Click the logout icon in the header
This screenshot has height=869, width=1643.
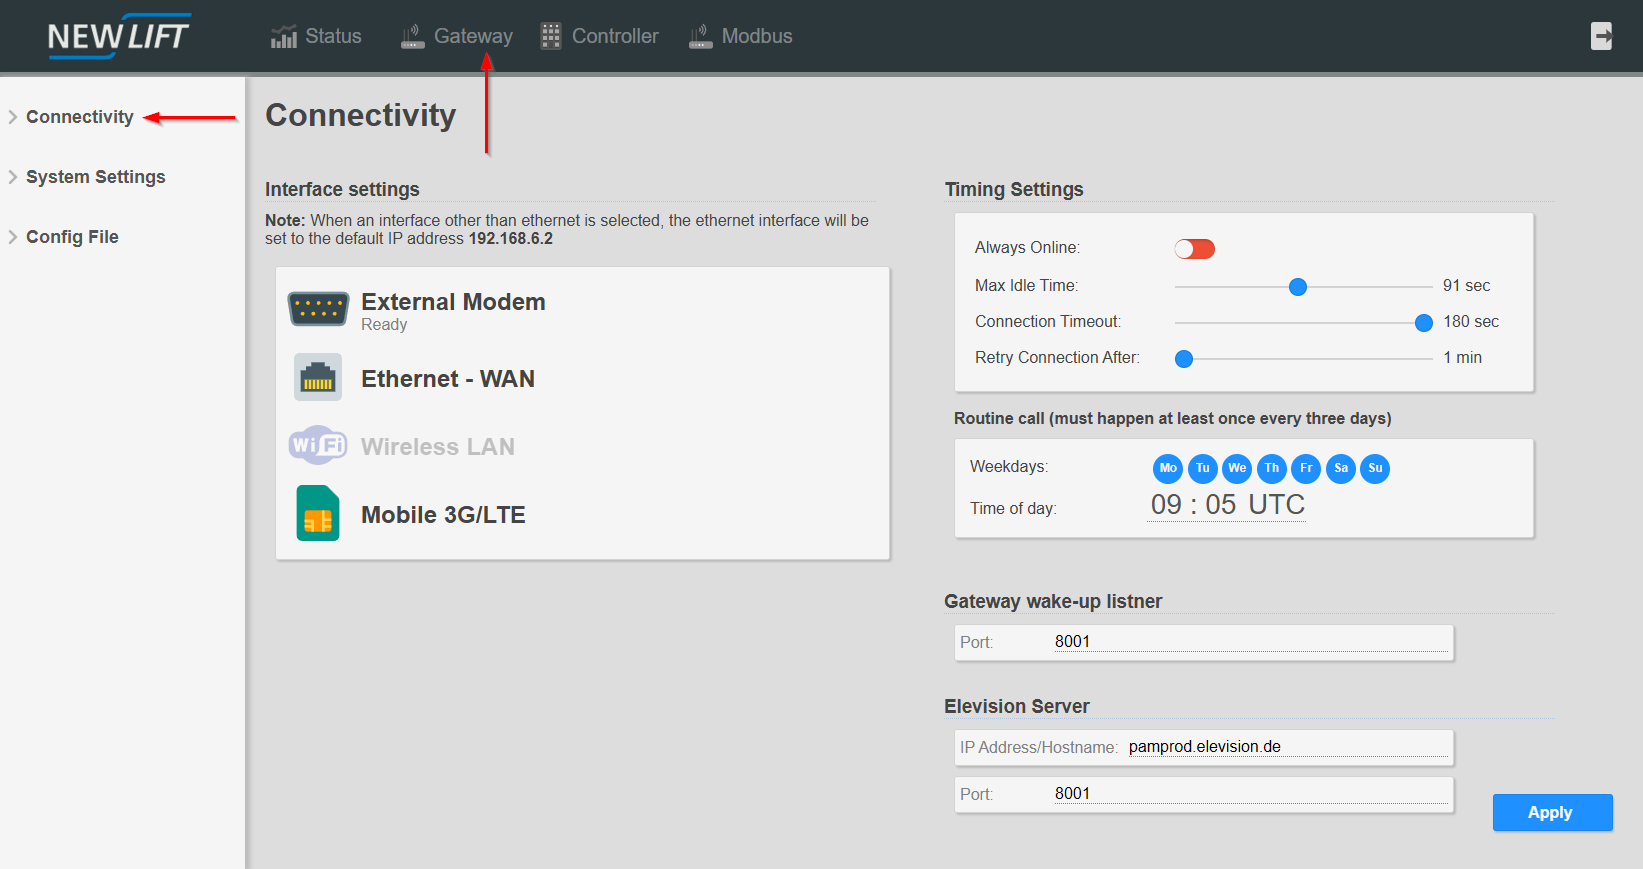point(1601,36)
